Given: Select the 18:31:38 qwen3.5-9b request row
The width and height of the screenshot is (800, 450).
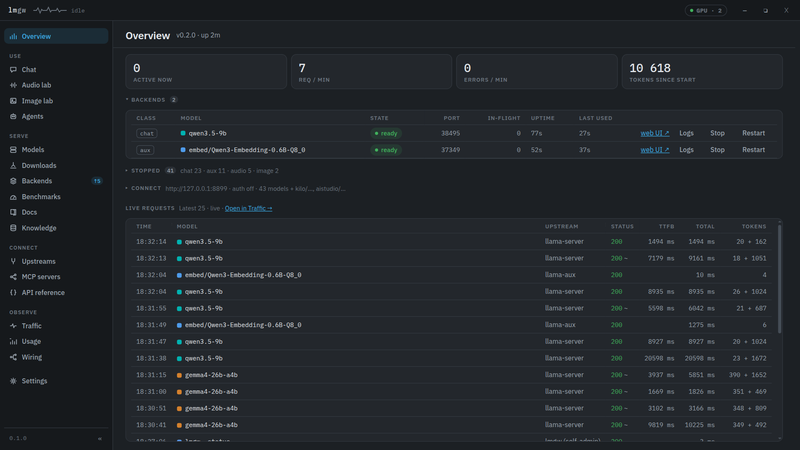Looking at the screenshot, I should (452, 358).
